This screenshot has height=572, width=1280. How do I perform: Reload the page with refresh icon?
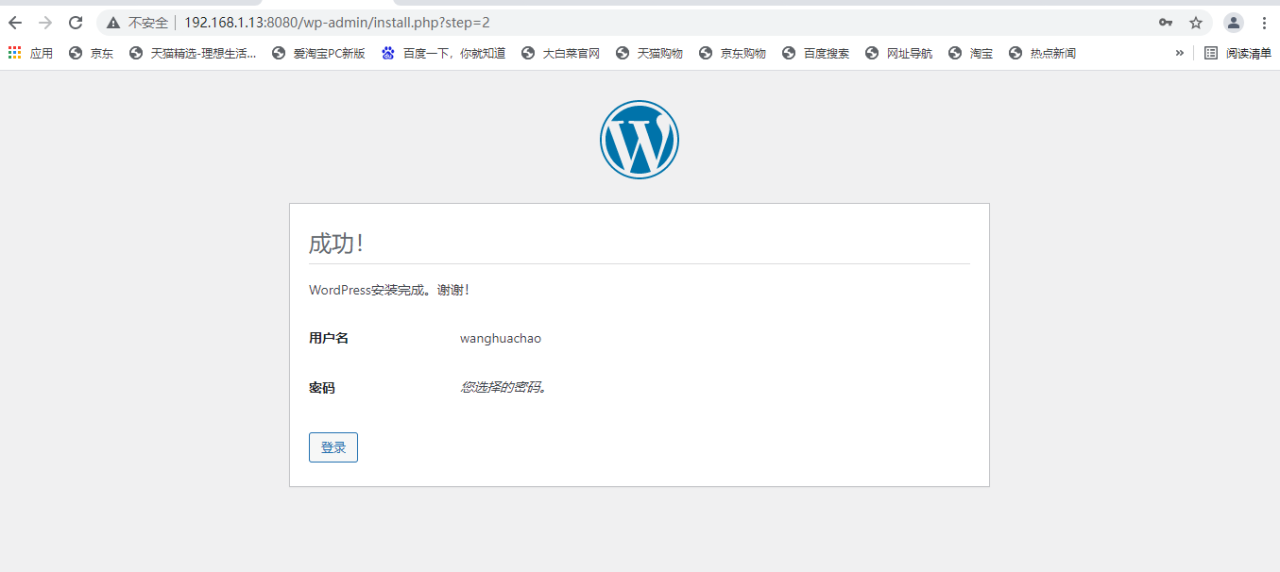(x=76, y=22)
